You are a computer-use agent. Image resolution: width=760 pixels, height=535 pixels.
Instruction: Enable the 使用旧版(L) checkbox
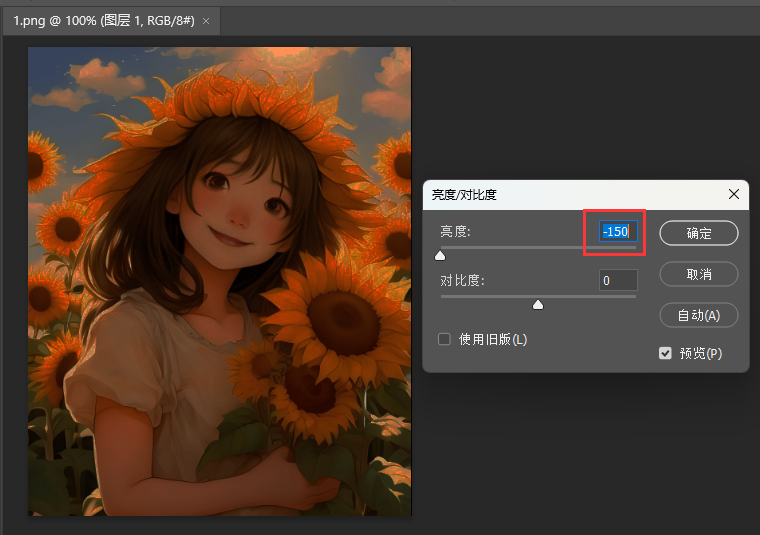click(444, 339)
